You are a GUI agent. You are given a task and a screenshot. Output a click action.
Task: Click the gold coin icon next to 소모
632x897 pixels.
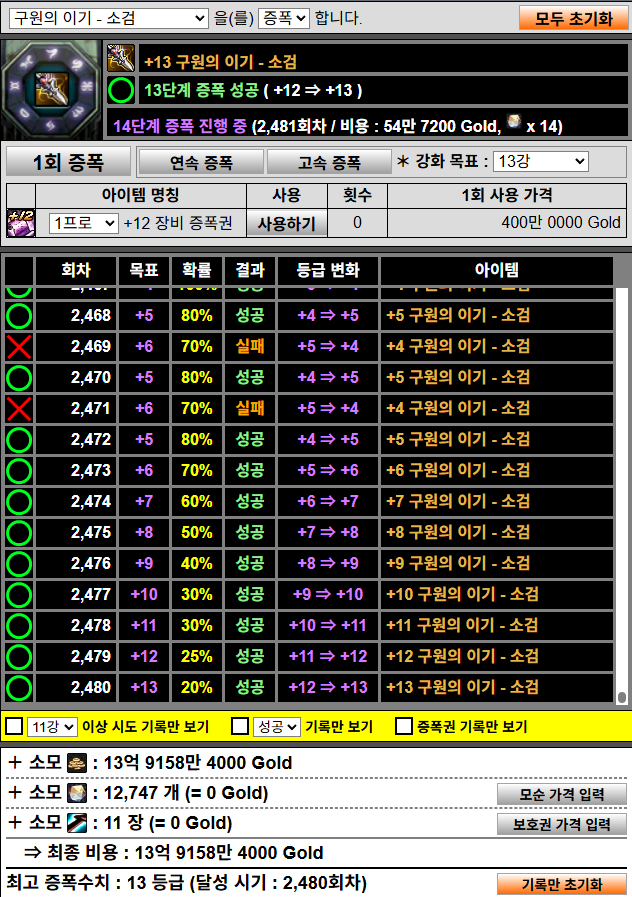[x=77, y=764]
